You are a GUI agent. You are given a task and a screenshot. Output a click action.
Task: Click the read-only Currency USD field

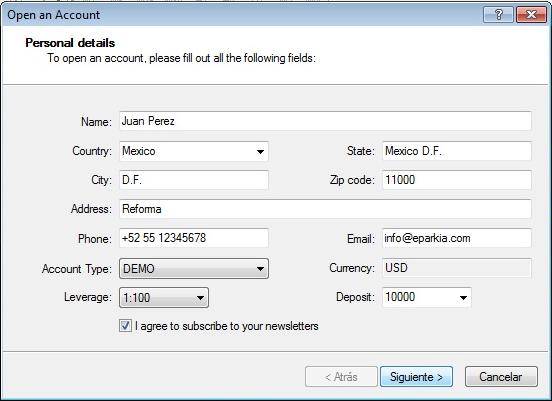457,268
